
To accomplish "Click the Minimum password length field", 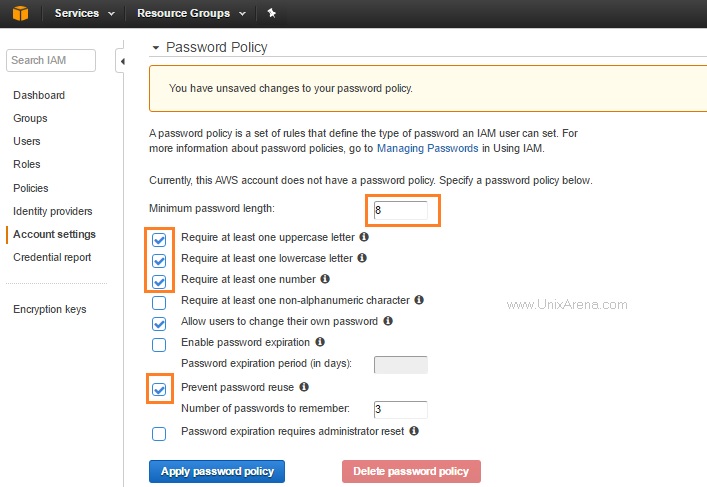I will click(x=400, y=210).
